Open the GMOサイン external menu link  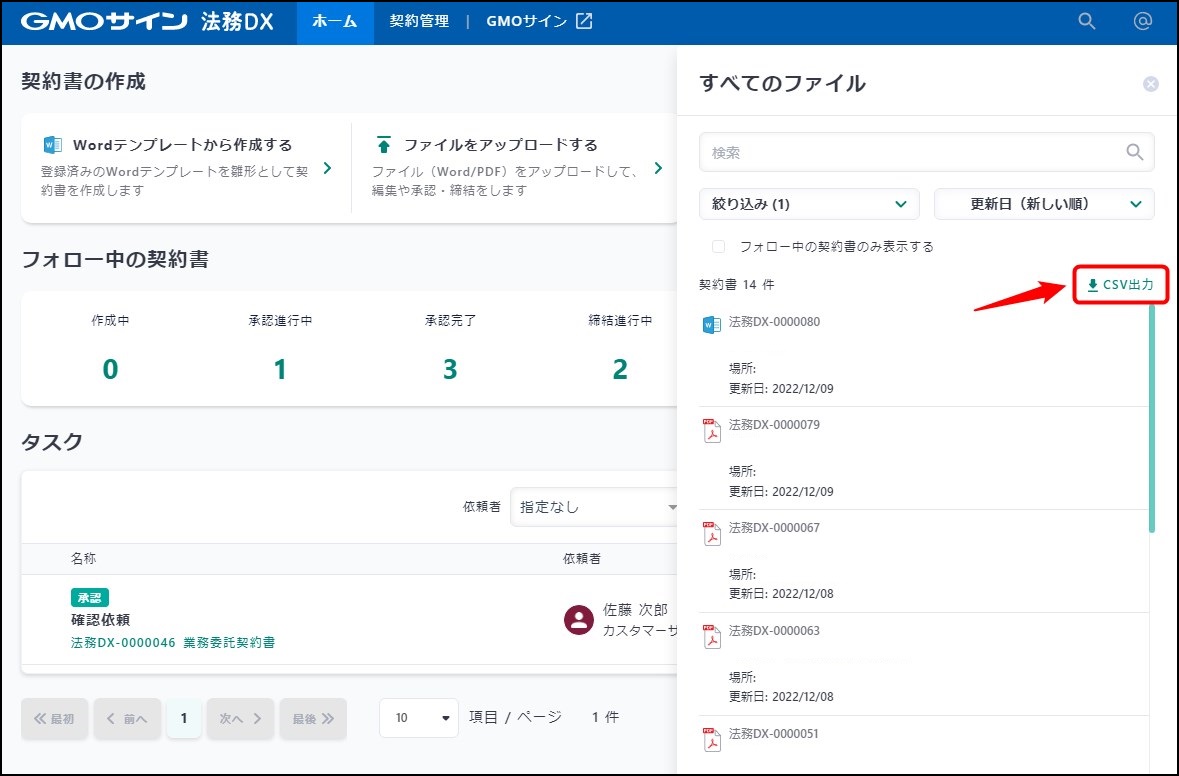tap(539, 22)
